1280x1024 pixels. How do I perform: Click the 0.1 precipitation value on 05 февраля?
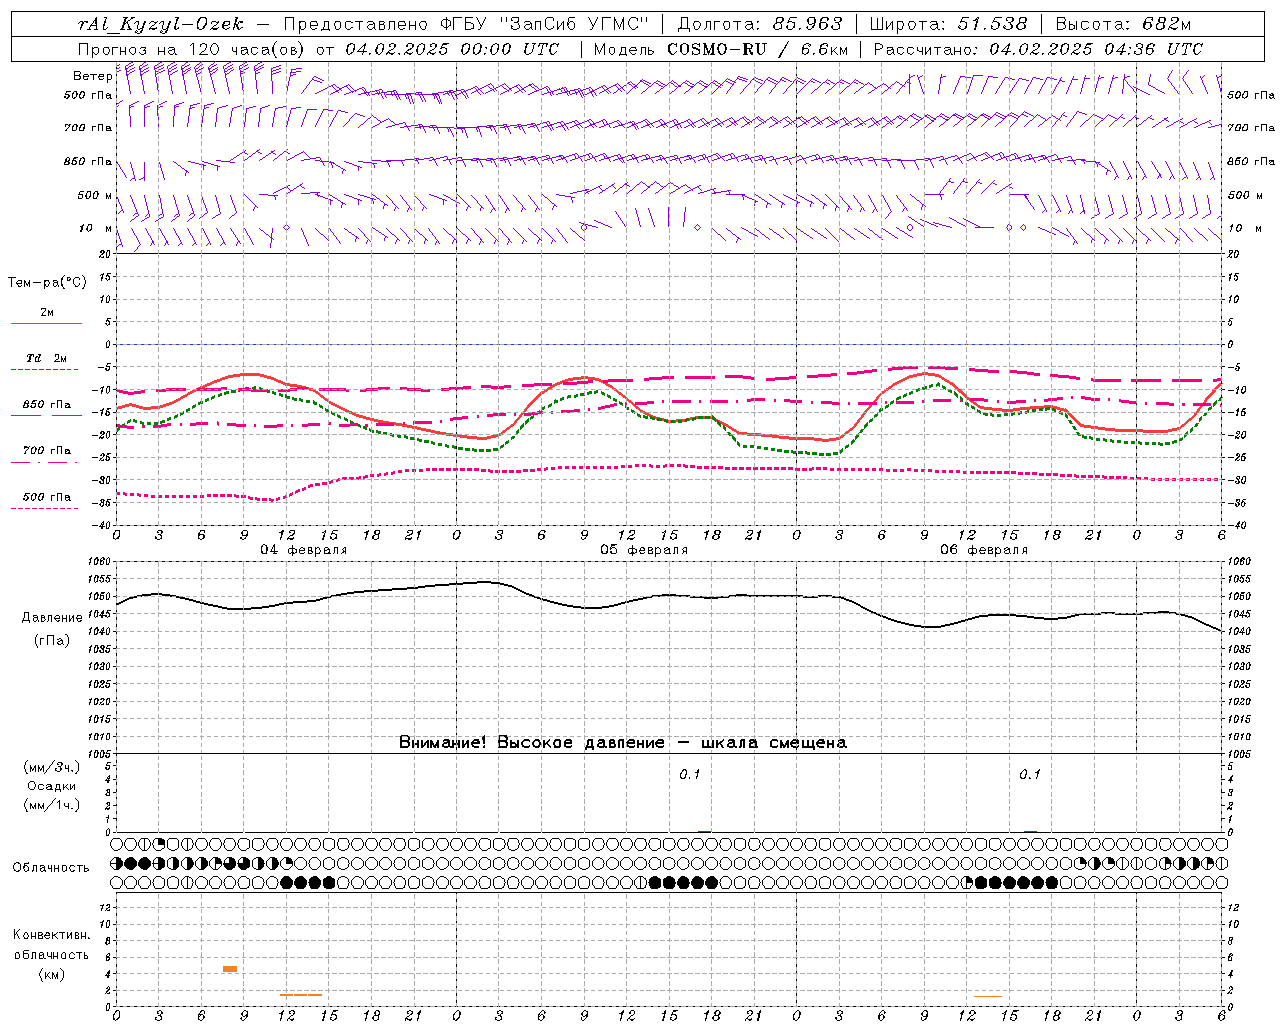point(690,774)
